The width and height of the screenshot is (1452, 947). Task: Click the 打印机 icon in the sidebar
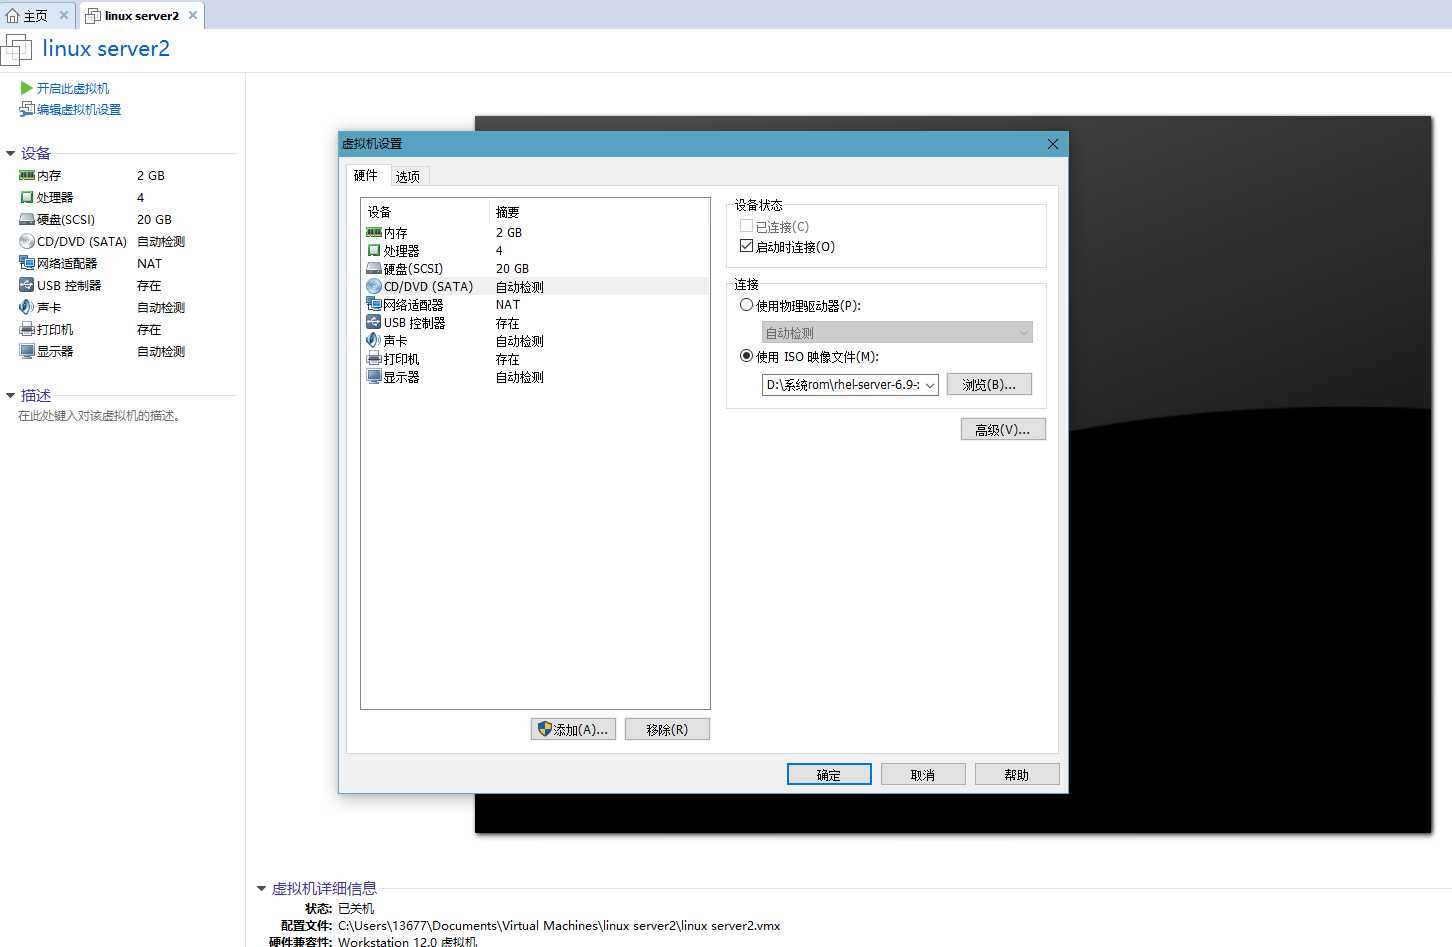click(27, 329)
